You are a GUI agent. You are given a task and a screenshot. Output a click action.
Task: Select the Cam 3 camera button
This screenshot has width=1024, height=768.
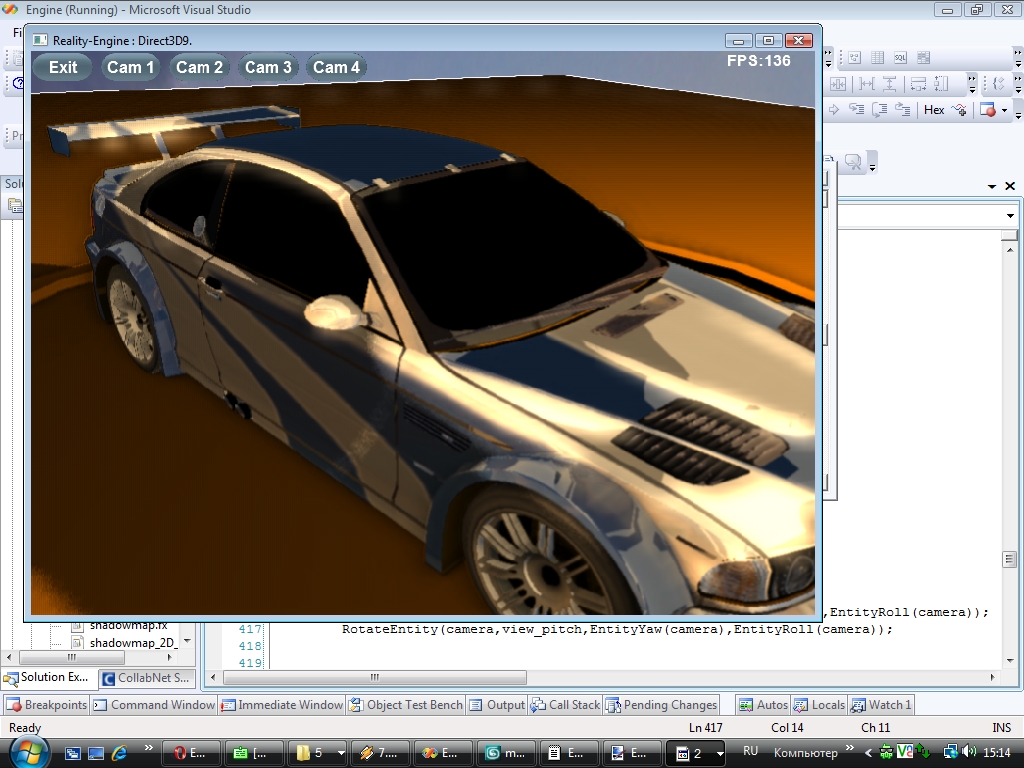click(x=268, y=67)
